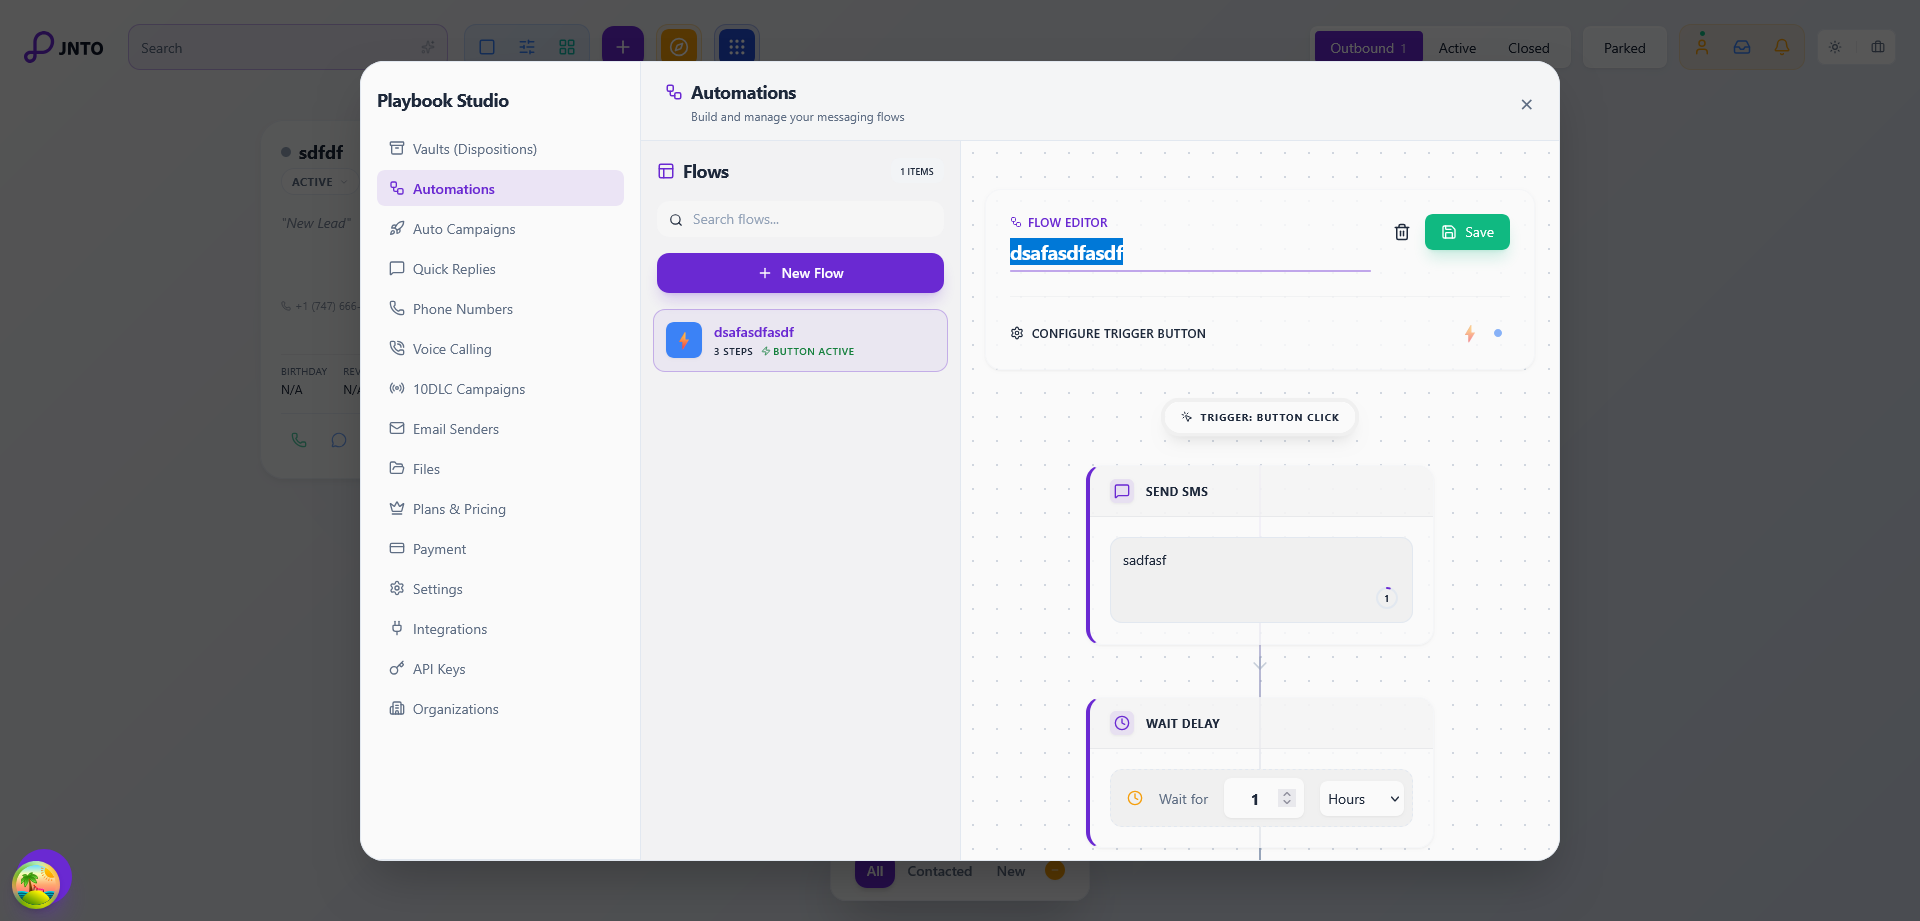Click the inbox tray icon
Screen dimensions: 1920x921
[1742, 47]
